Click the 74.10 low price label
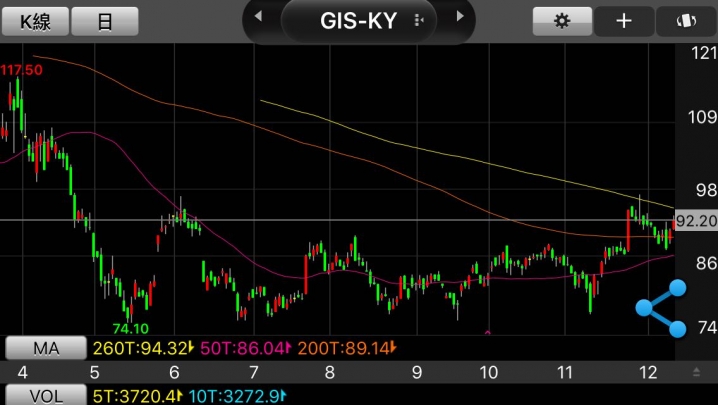 [131, 329]
